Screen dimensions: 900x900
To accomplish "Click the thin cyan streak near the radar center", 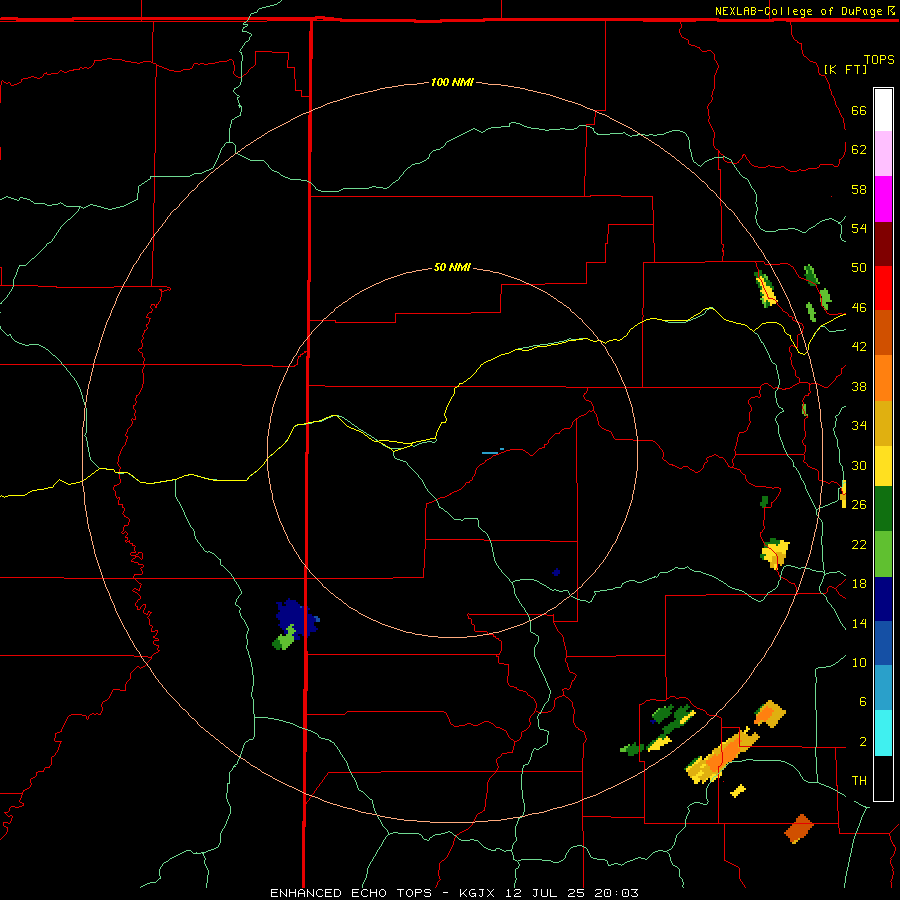I will pyautogui.click(x=492, y=452).
